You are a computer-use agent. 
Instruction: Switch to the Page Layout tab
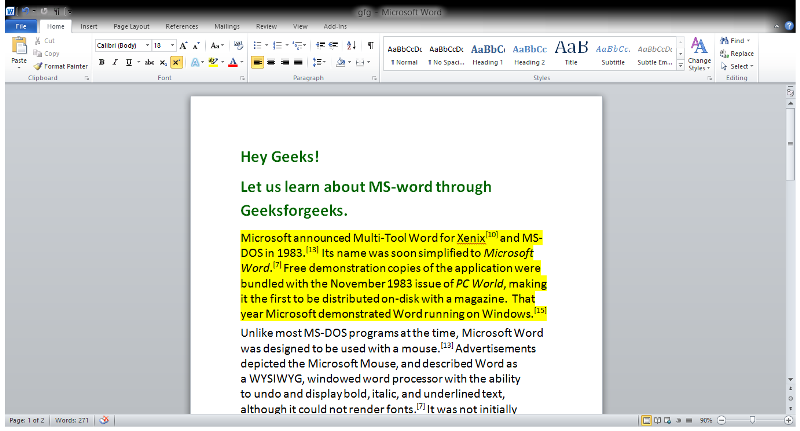(131, 27)
